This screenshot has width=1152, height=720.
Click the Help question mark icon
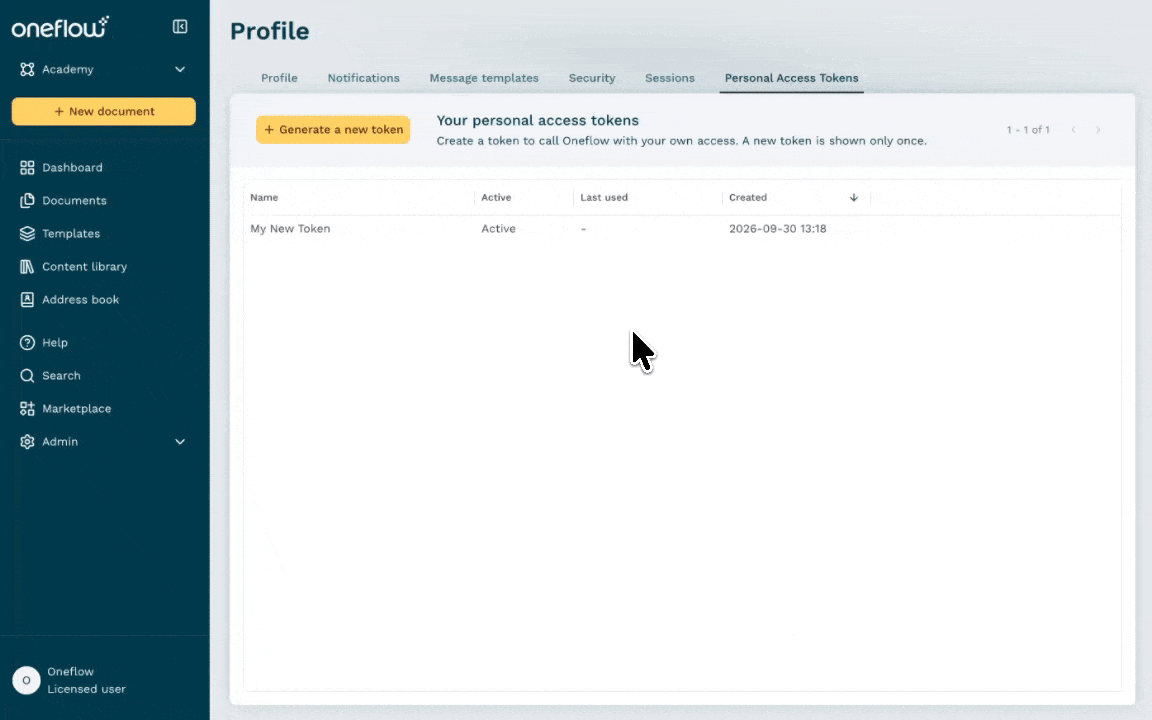tap(27, 342)
